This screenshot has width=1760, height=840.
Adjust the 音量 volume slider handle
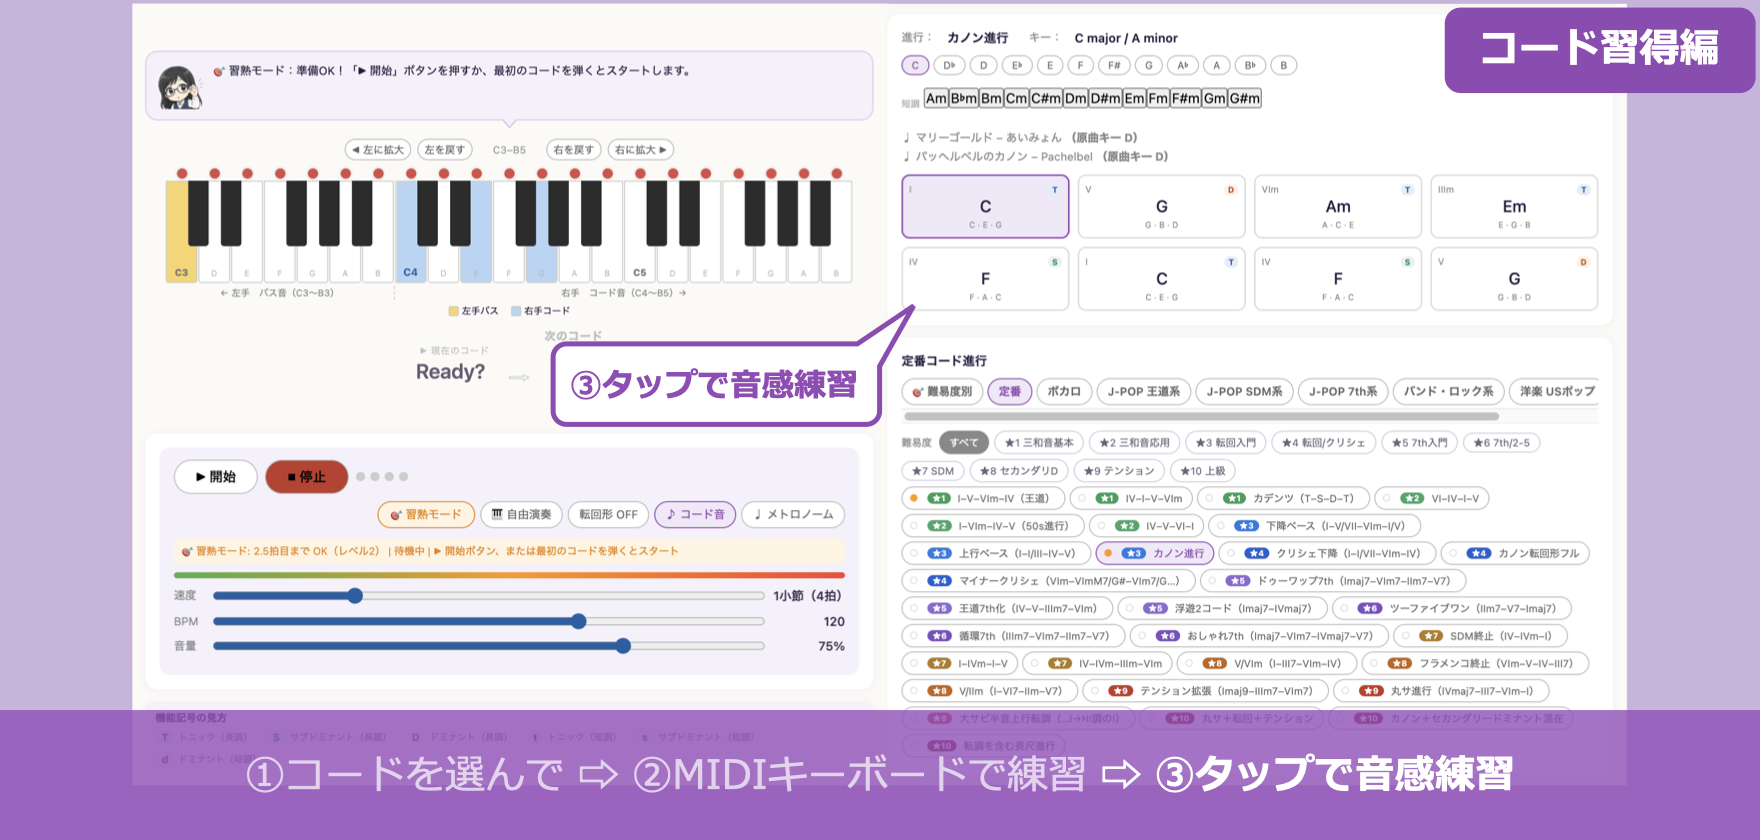point(623,646)
